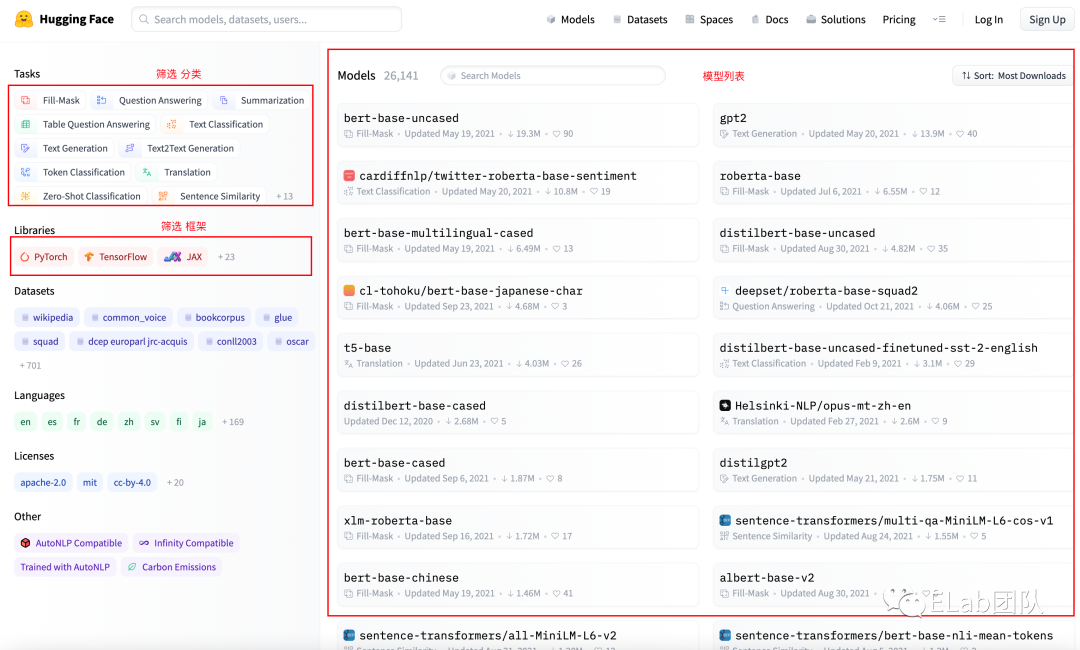The height and width of the screenshot is (650, 1080).
Task: Click the Text Classification task icon in Tasks filter
Action: [172, 125]
